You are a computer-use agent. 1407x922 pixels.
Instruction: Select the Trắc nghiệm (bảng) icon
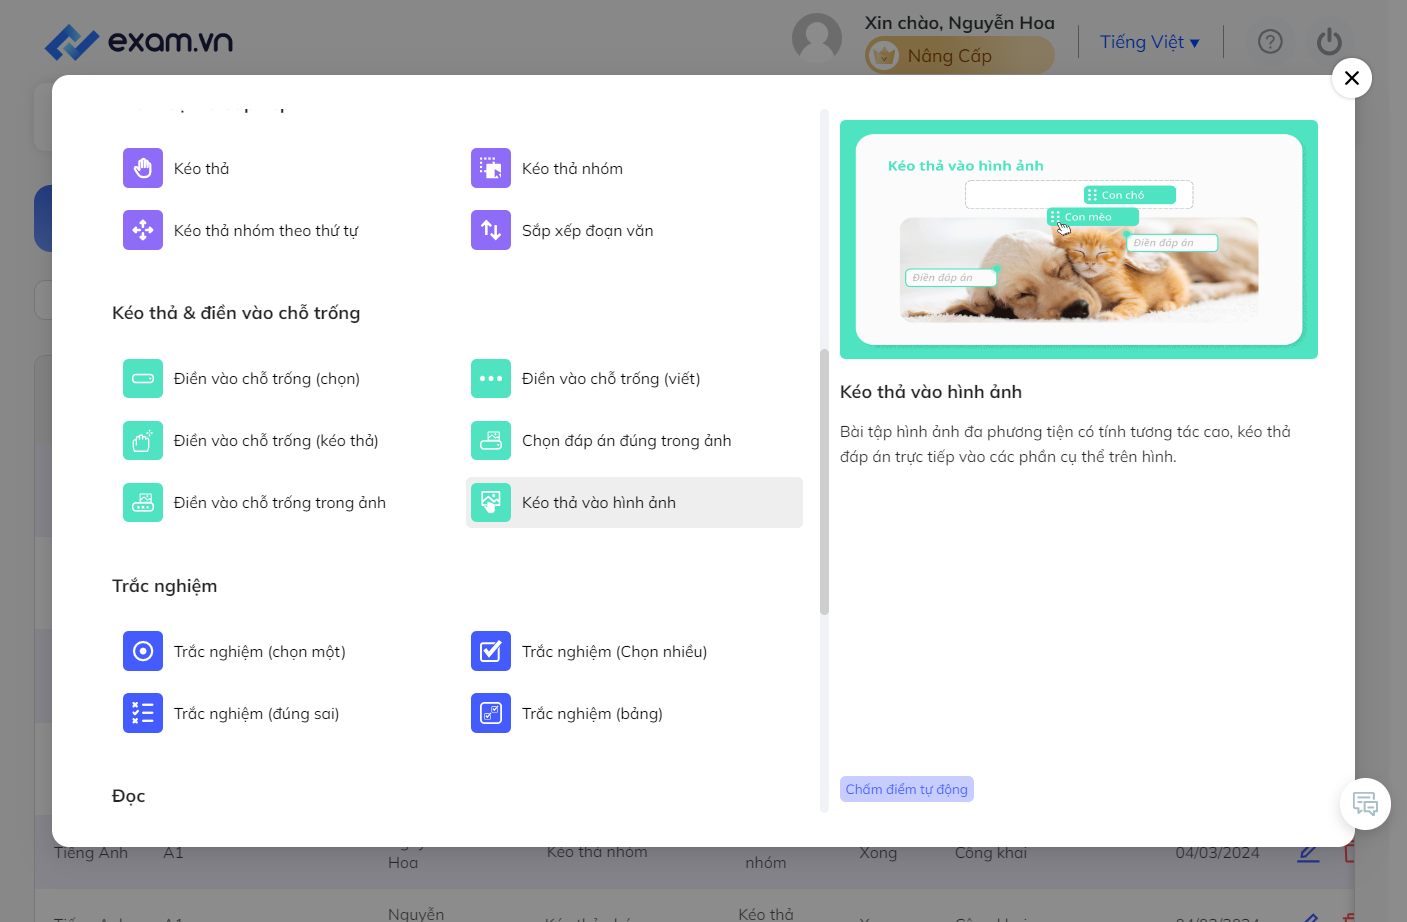[491, 713]
